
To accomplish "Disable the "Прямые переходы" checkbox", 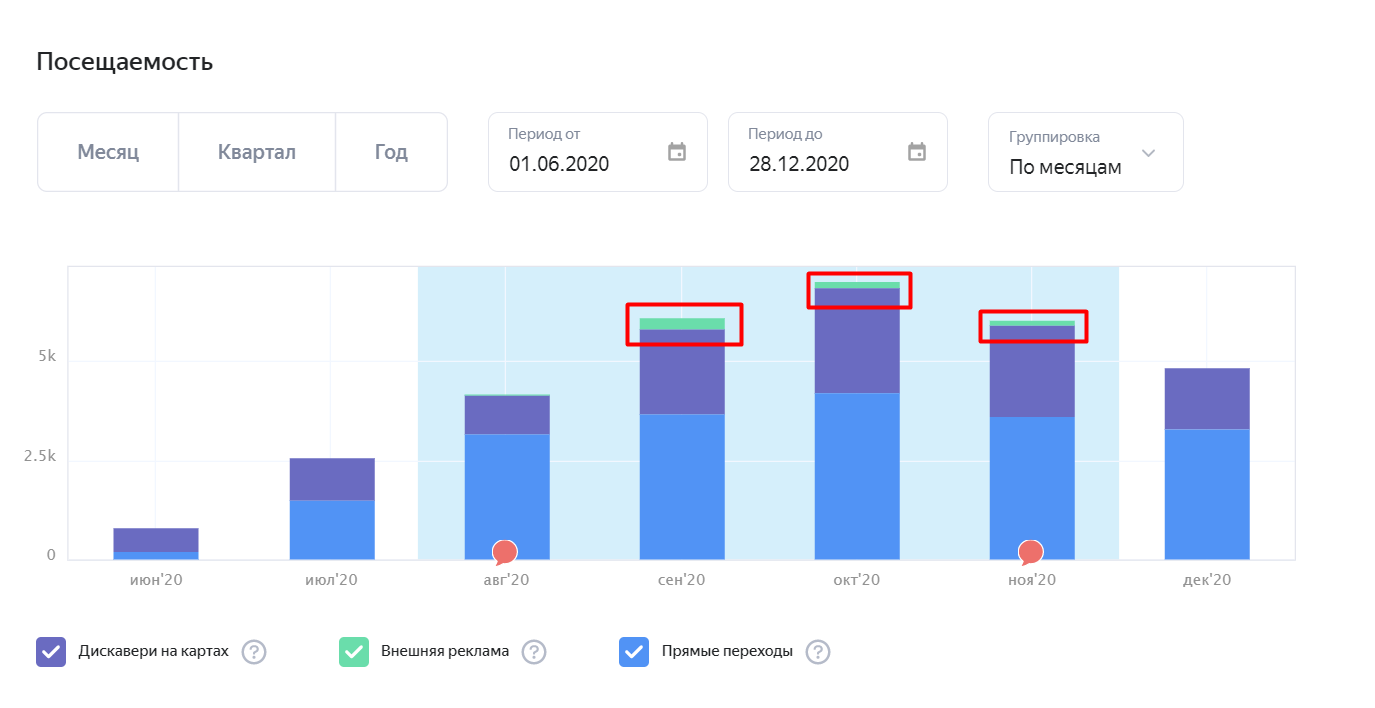I will (634, 652).
